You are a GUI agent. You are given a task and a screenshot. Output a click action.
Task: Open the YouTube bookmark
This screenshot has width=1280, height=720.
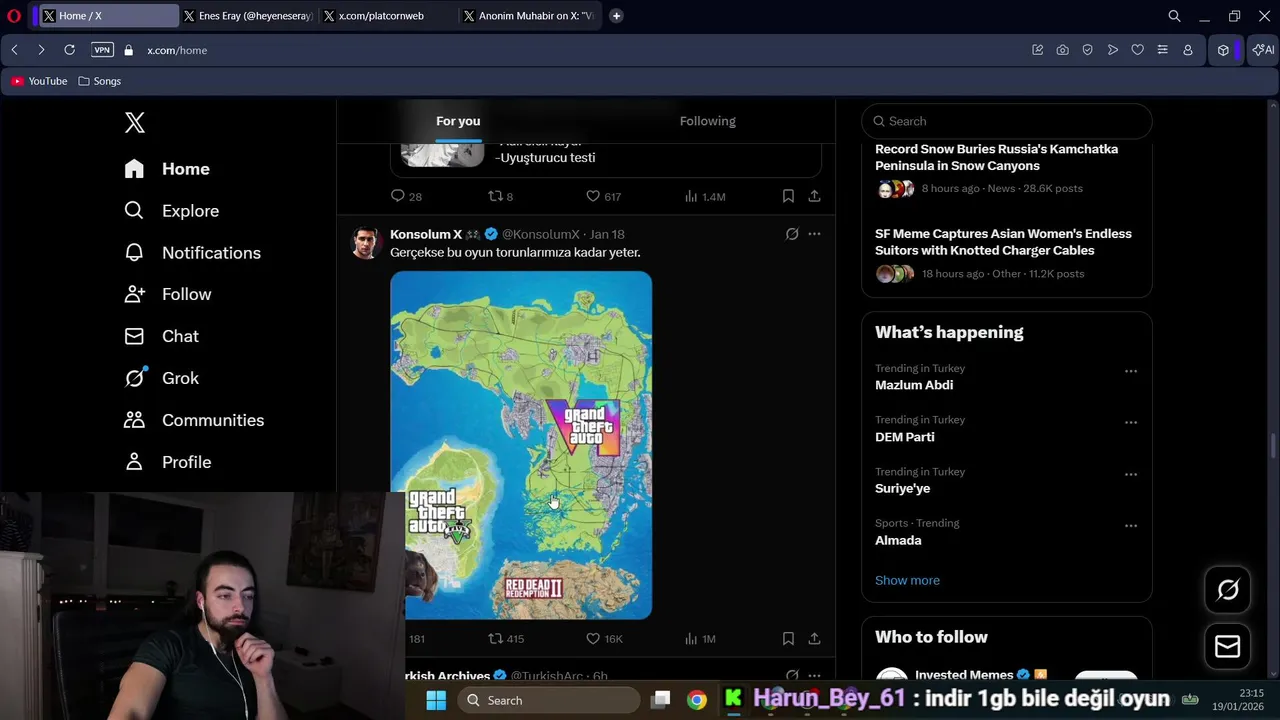click(x=40, y=81)
